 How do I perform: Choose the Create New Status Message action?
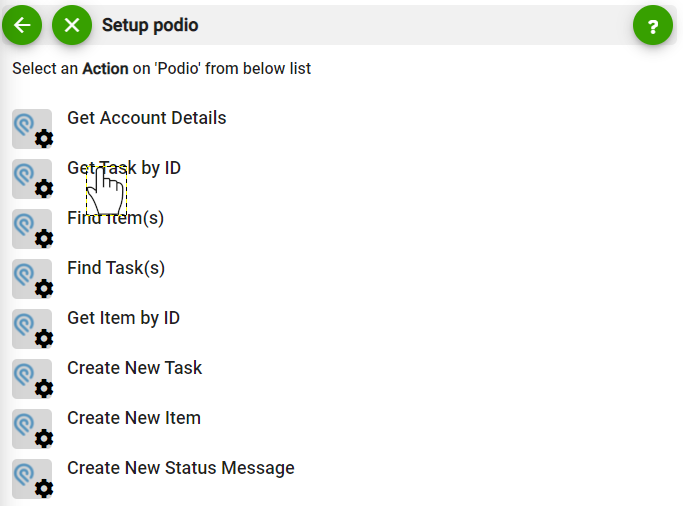tap(180, 468)
